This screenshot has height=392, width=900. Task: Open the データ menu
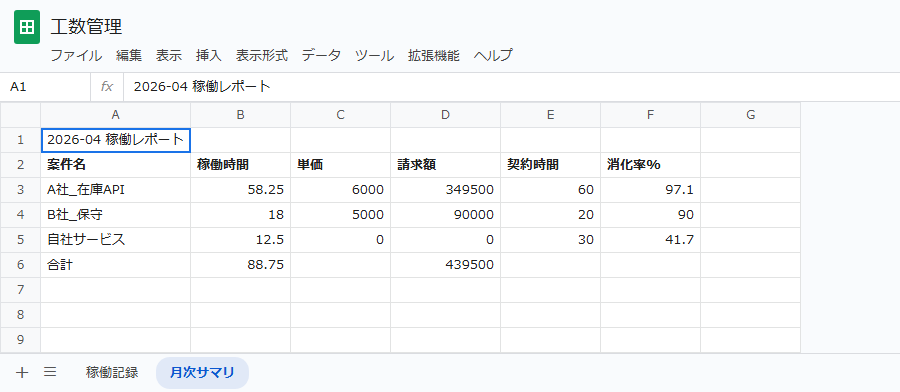321,56
